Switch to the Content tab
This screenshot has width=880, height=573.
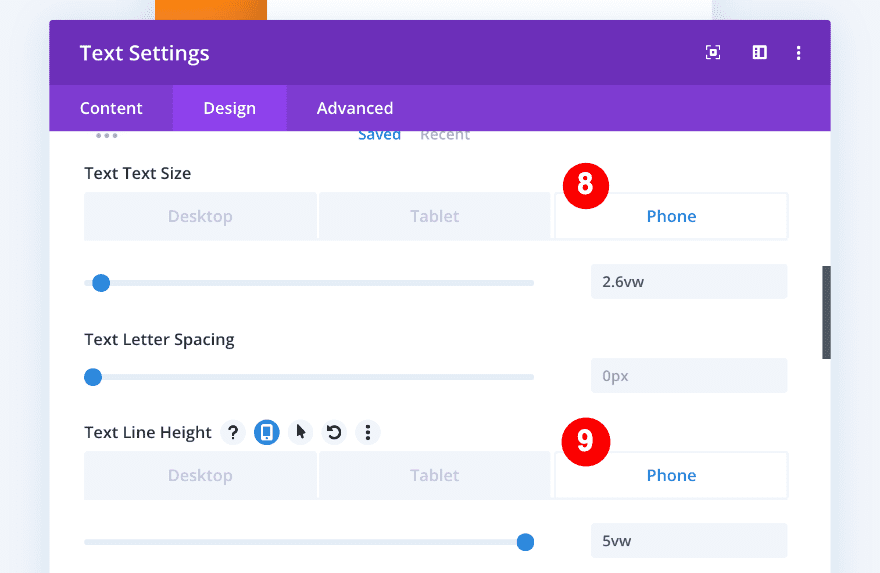(x=111, y=108)
